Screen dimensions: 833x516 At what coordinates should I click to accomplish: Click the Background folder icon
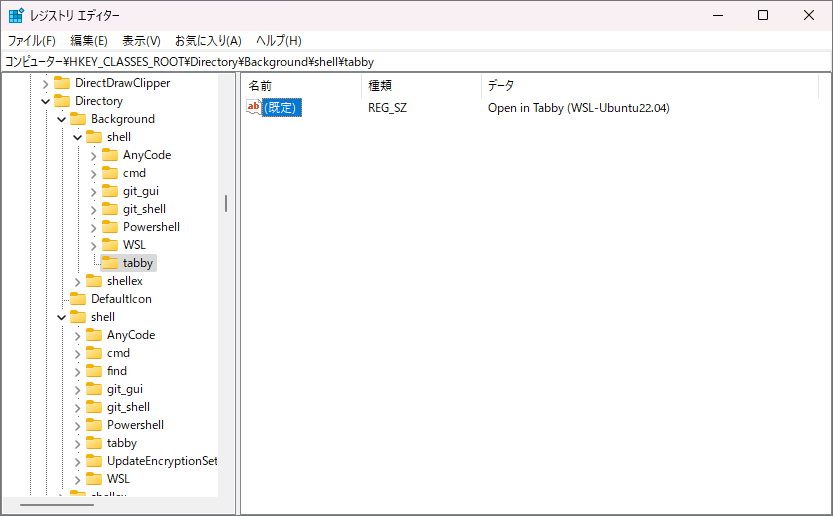78,119
